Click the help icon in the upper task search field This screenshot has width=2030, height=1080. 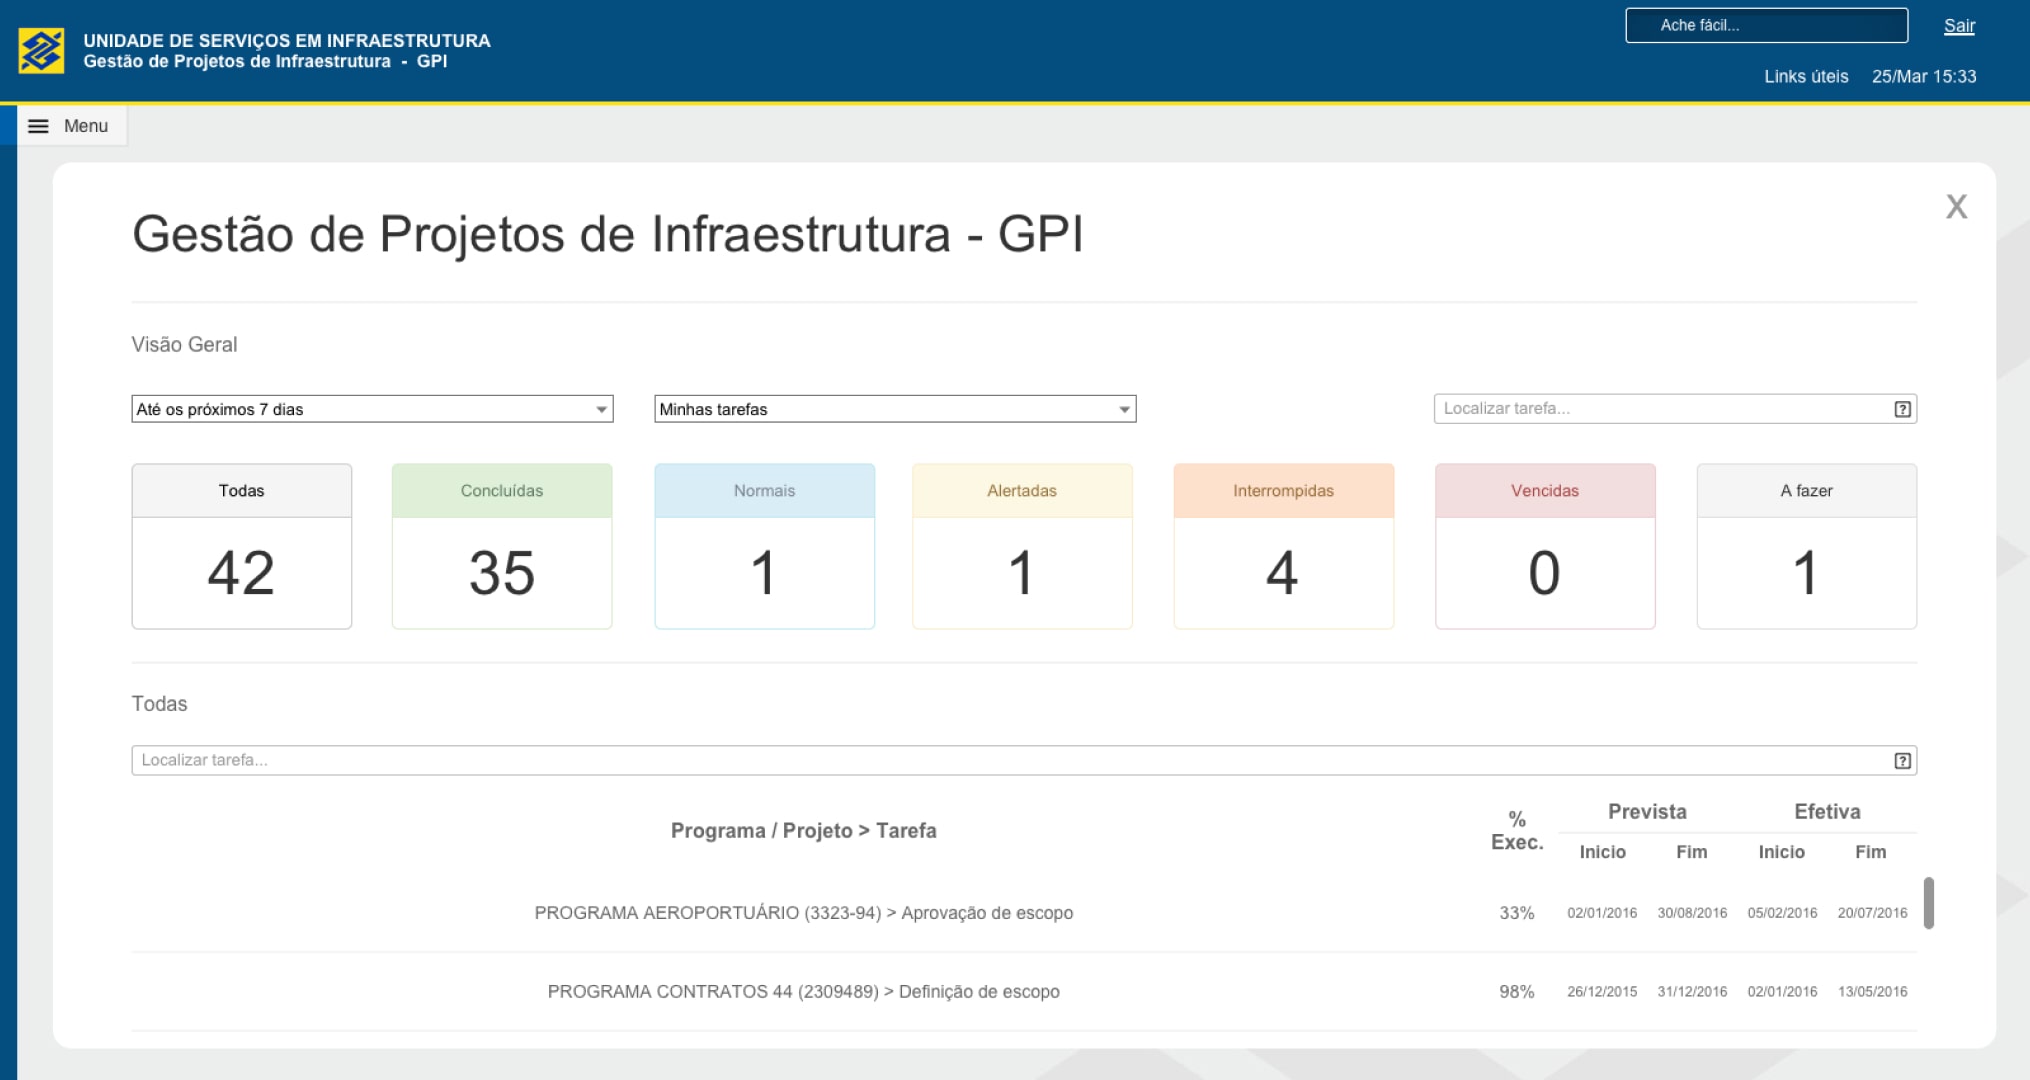pos(1902,409)
